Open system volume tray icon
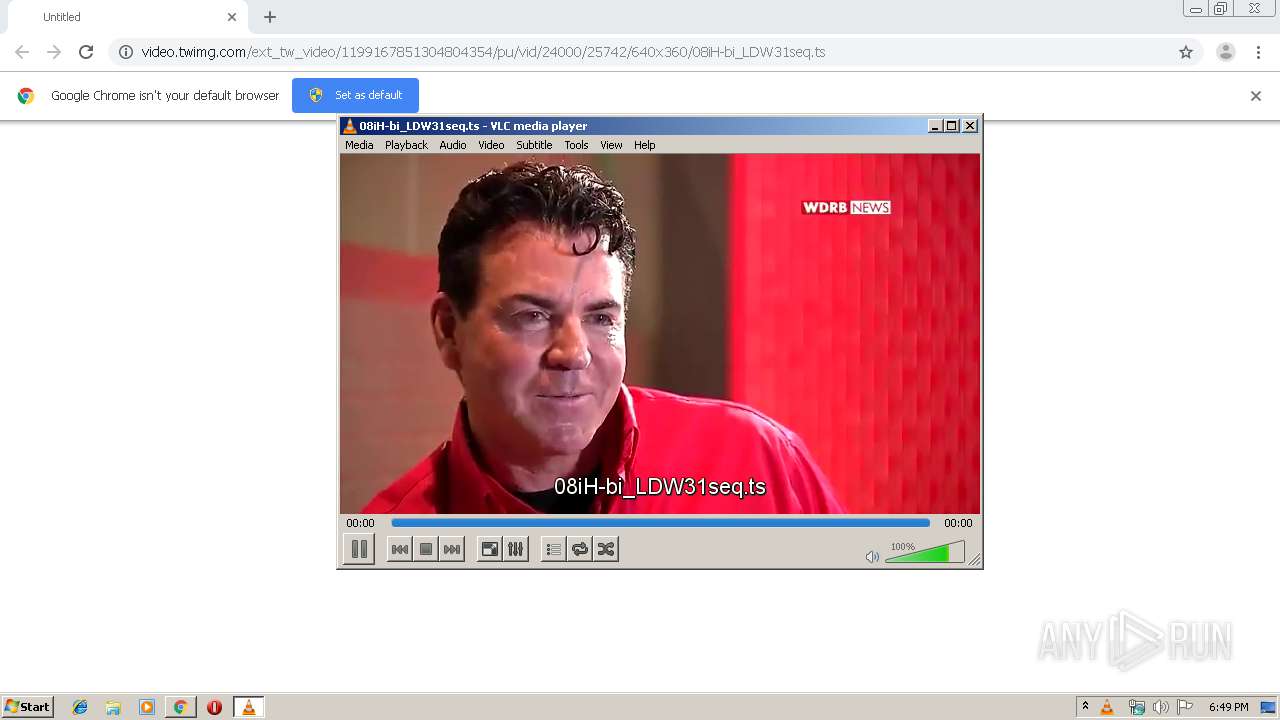The image size is (1280, 720). 1161,707
